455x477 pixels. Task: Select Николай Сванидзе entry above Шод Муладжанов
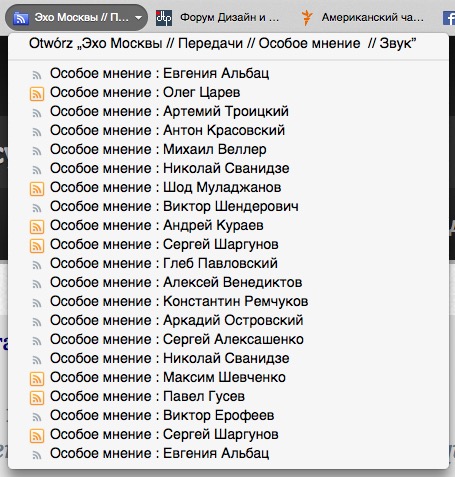point(170,168)
